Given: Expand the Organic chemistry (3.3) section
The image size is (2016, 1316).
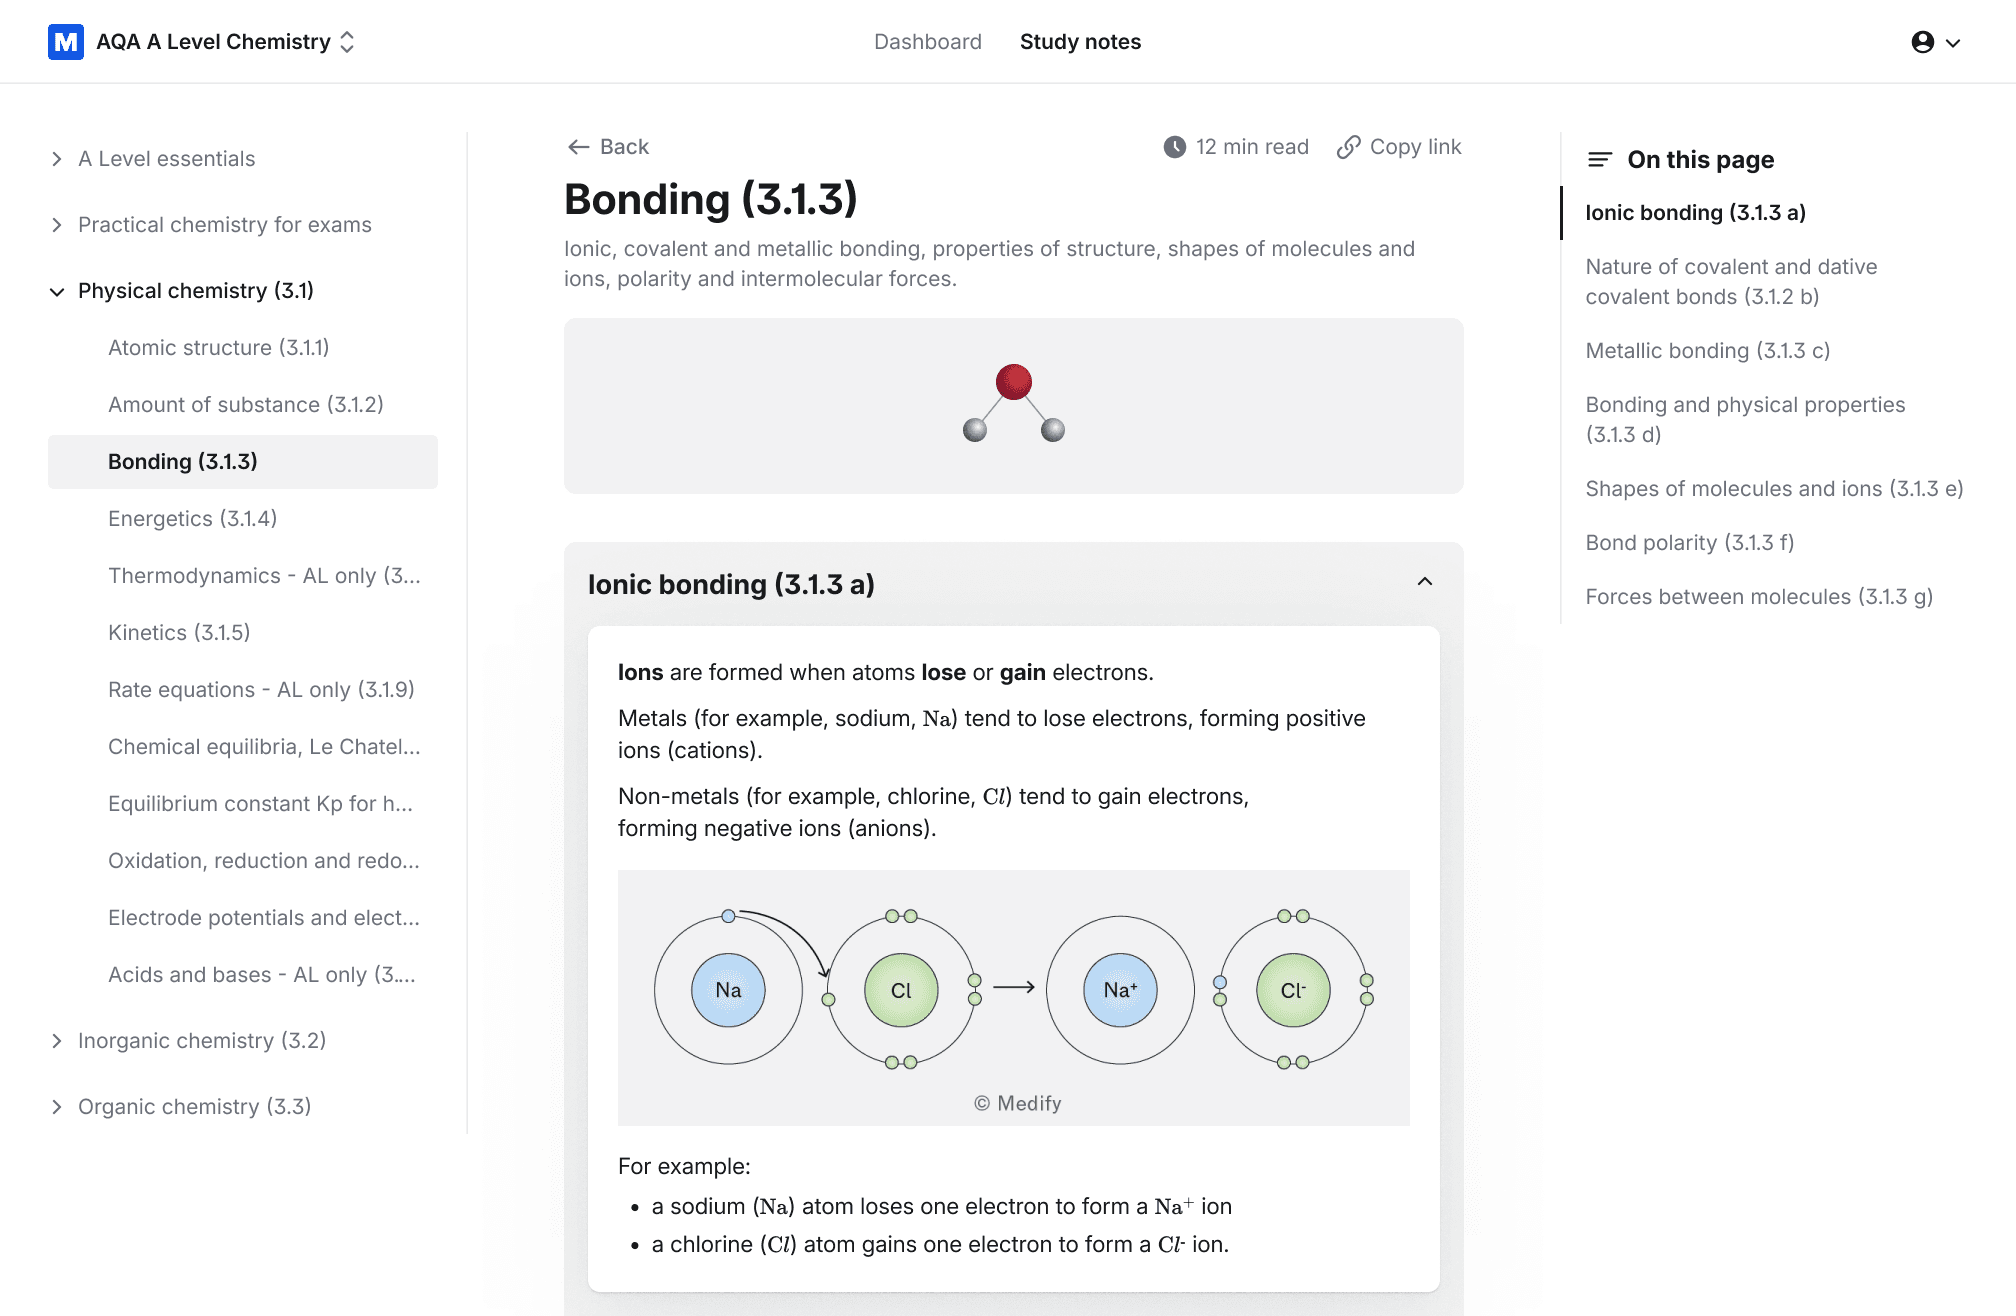Looking at the screenshot, I should point(57,1107).
